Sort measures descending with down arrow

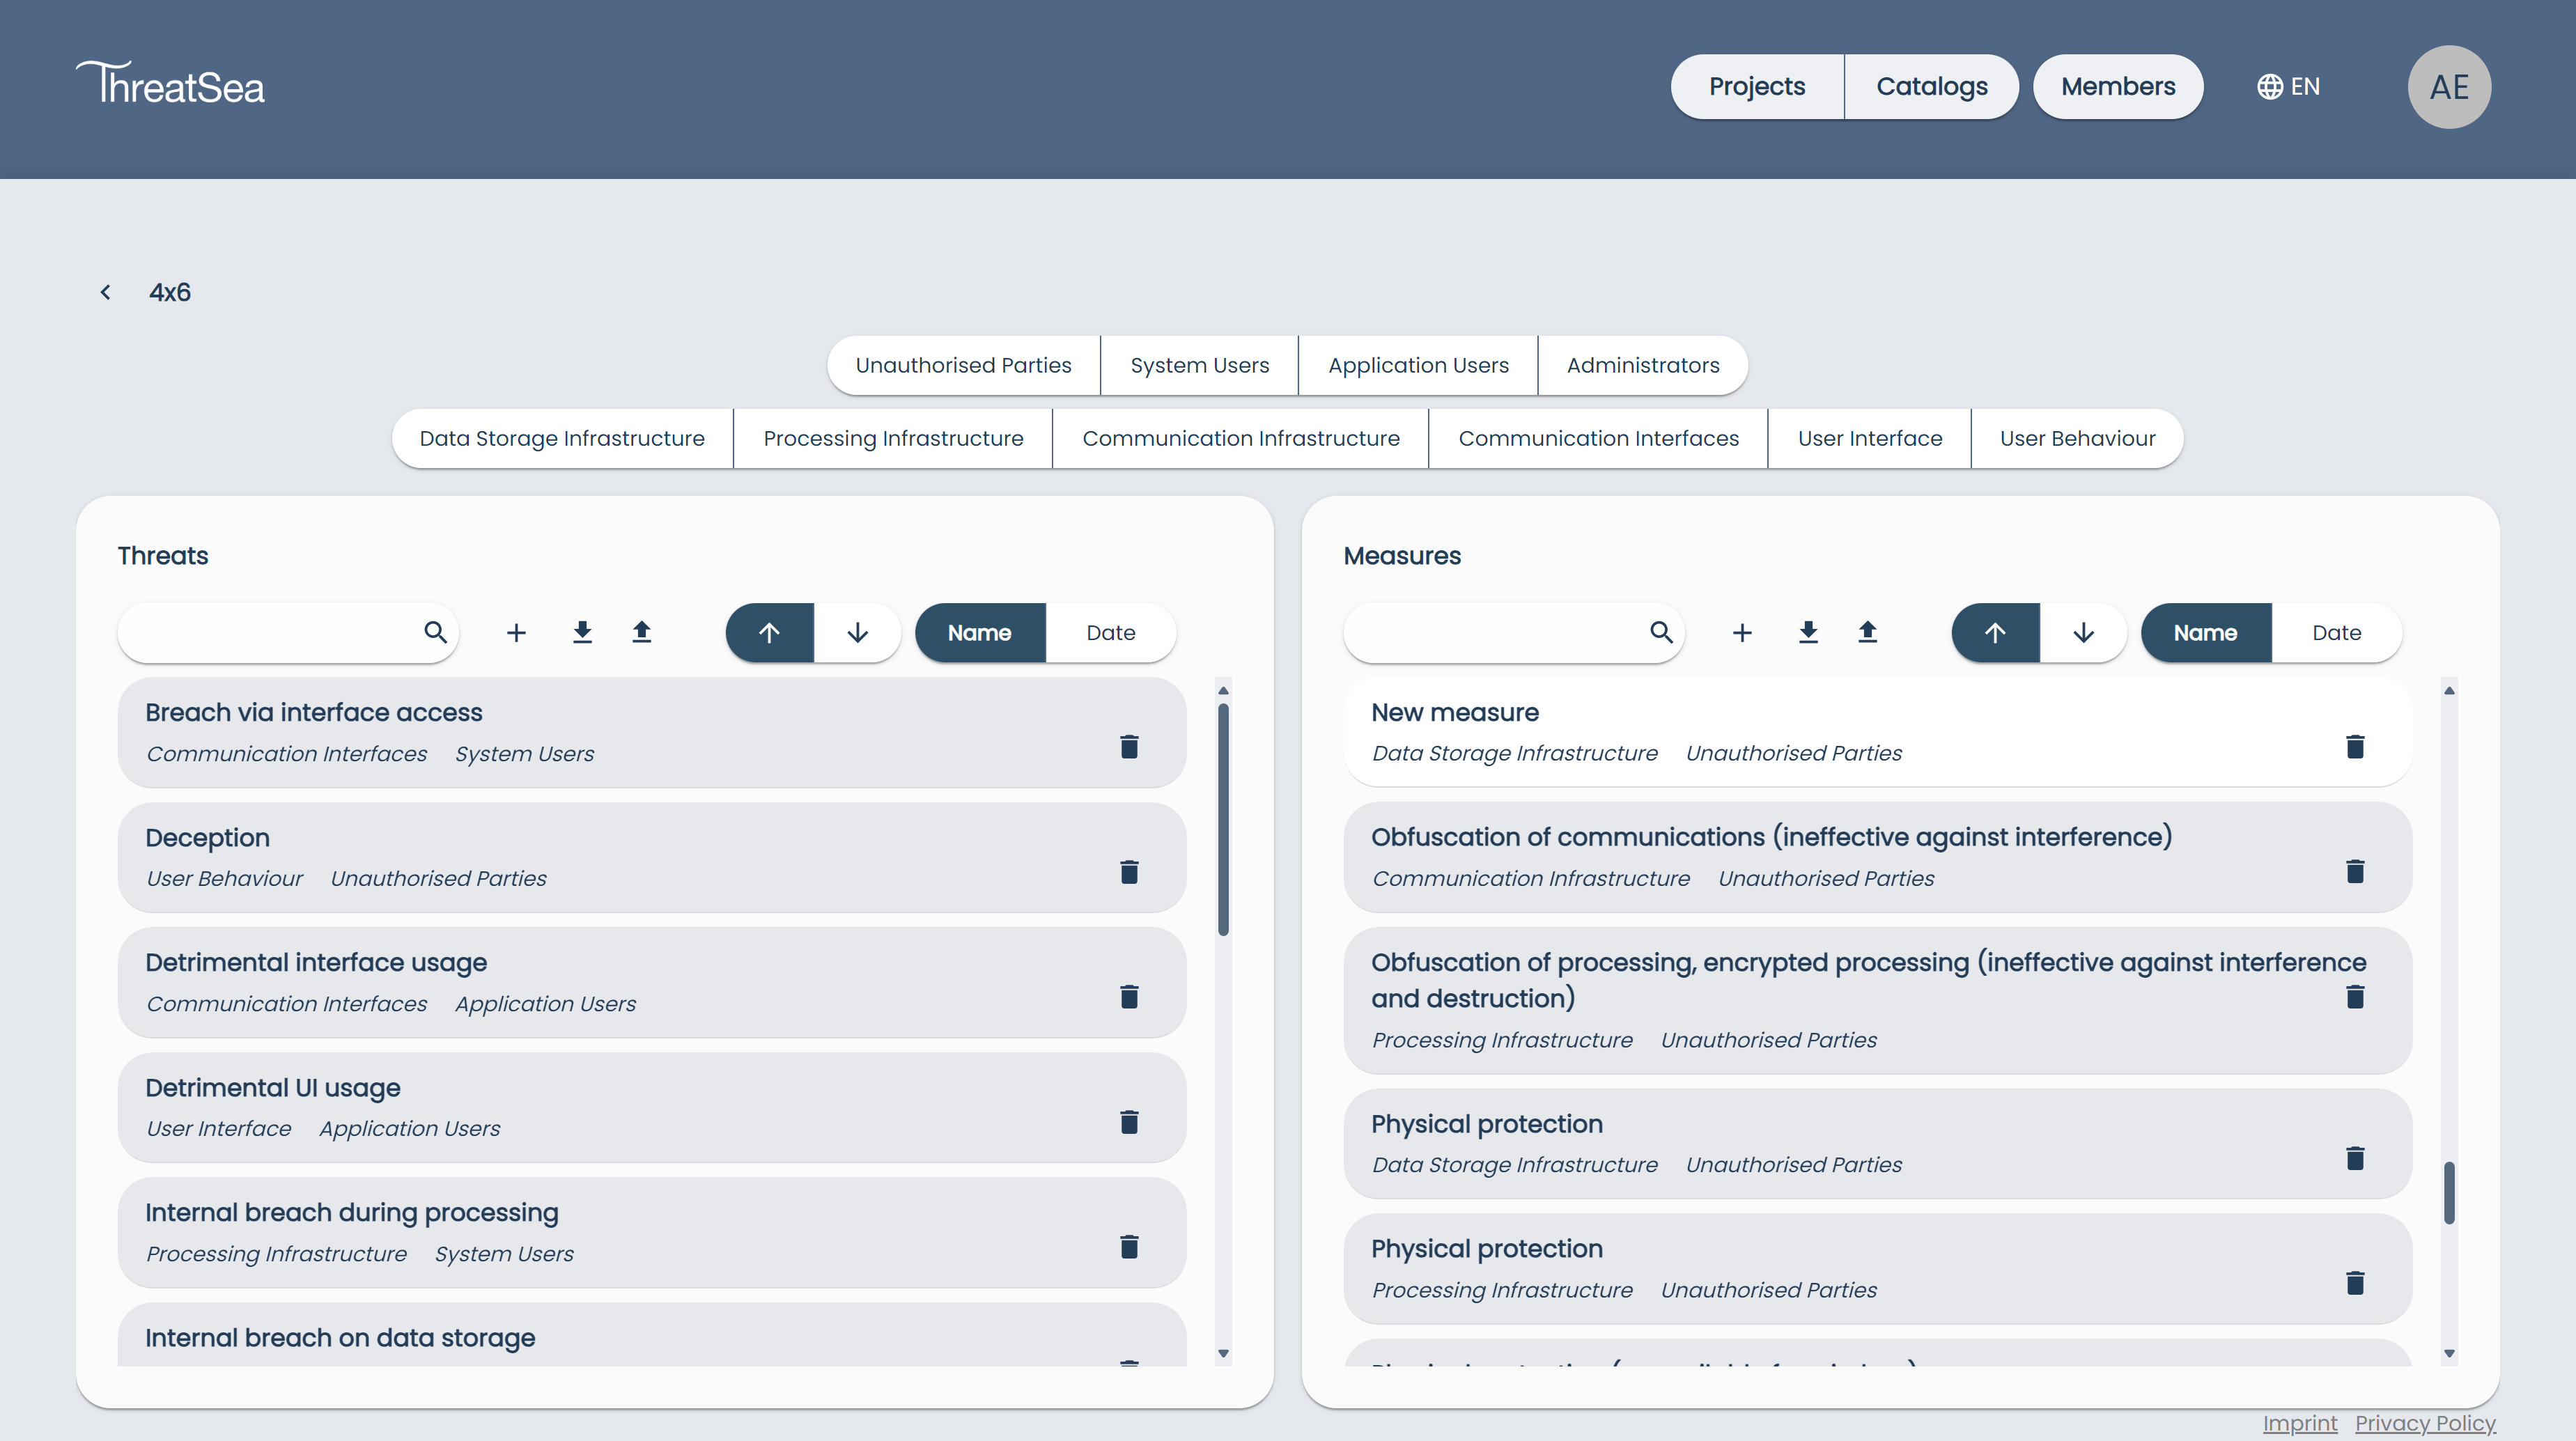coord(2083,632)
